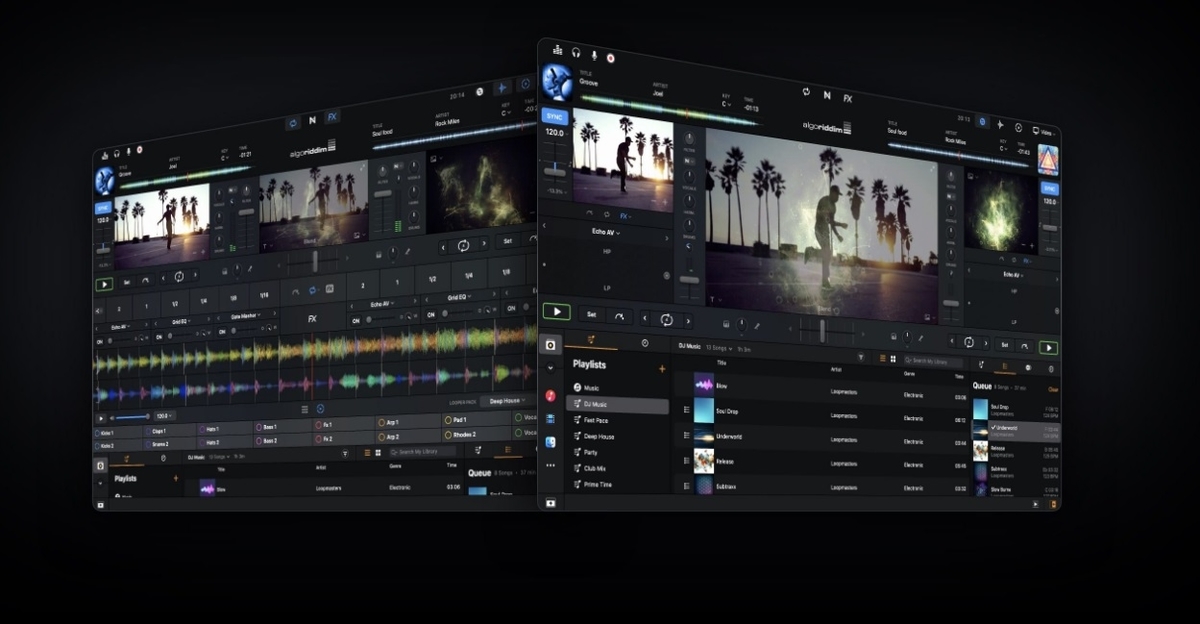Play right deck with green play button, right window
This screenshot has height=624, width=1200.
point(1048,347)
